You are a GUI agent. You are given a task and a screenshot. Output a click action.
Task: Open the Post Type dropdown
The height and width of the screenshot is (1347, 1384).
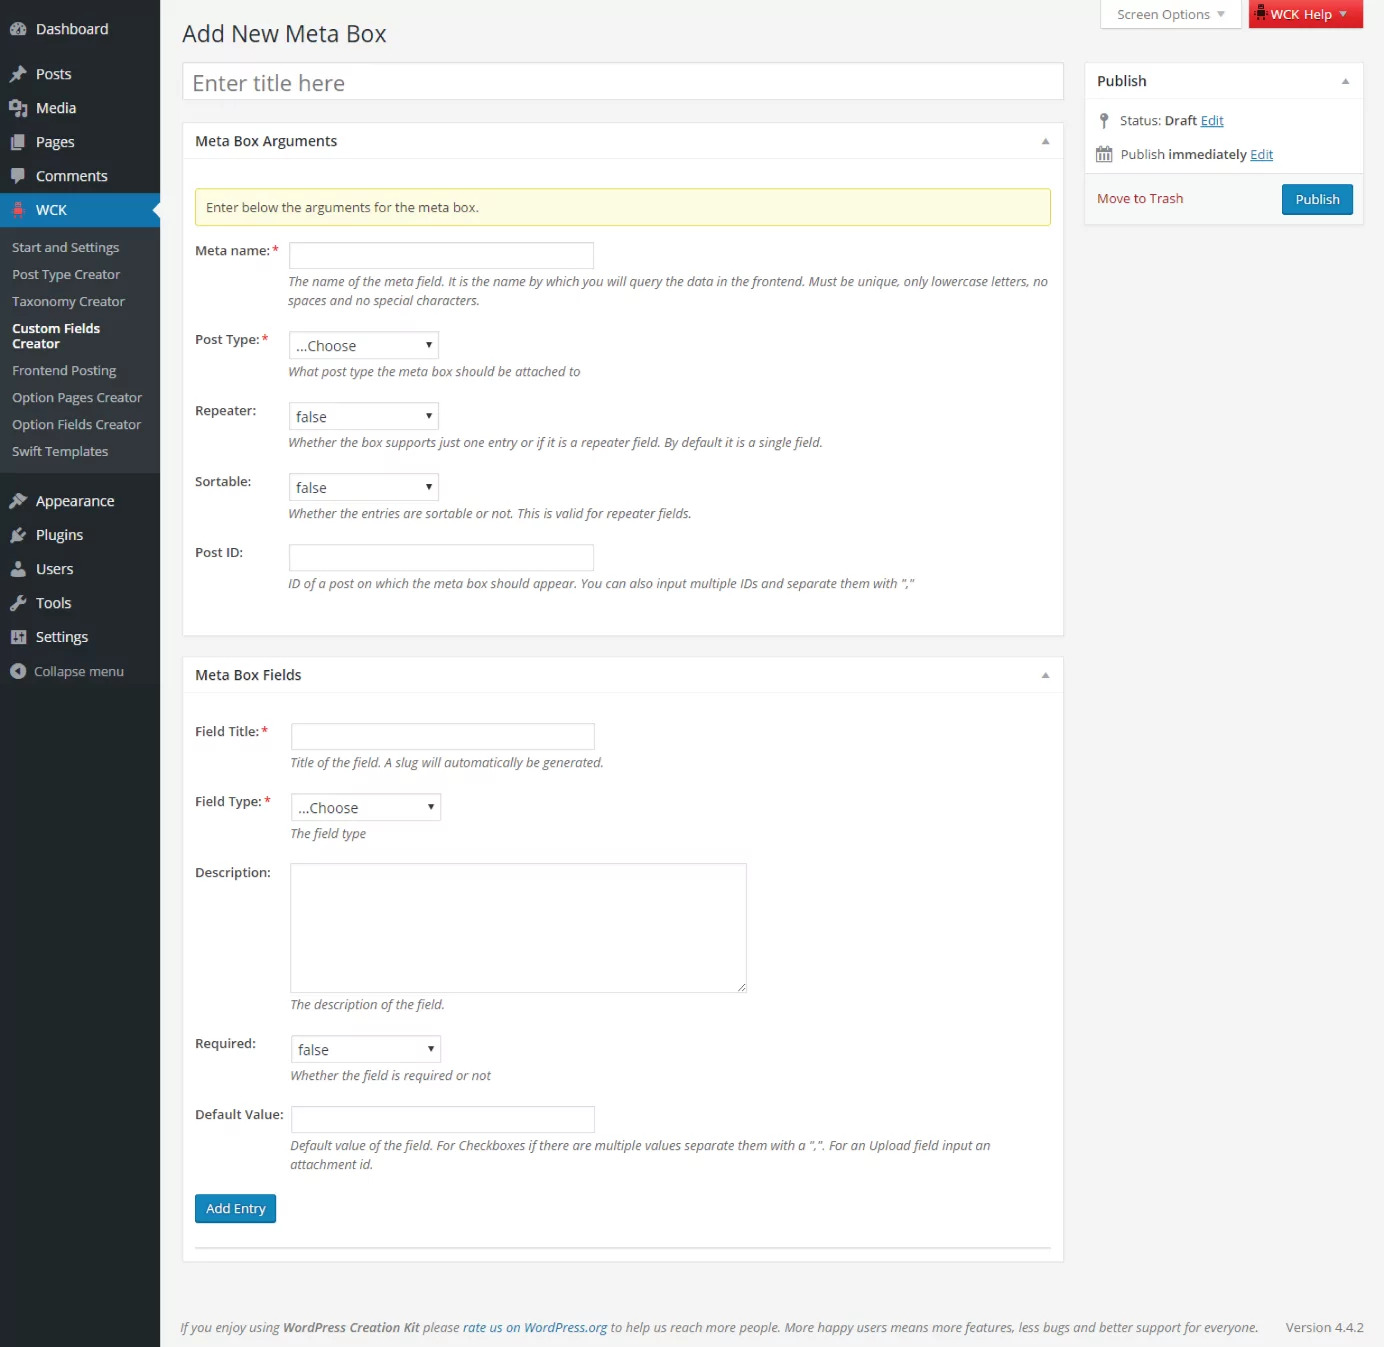pyautogui.click(x=364, y=345)
